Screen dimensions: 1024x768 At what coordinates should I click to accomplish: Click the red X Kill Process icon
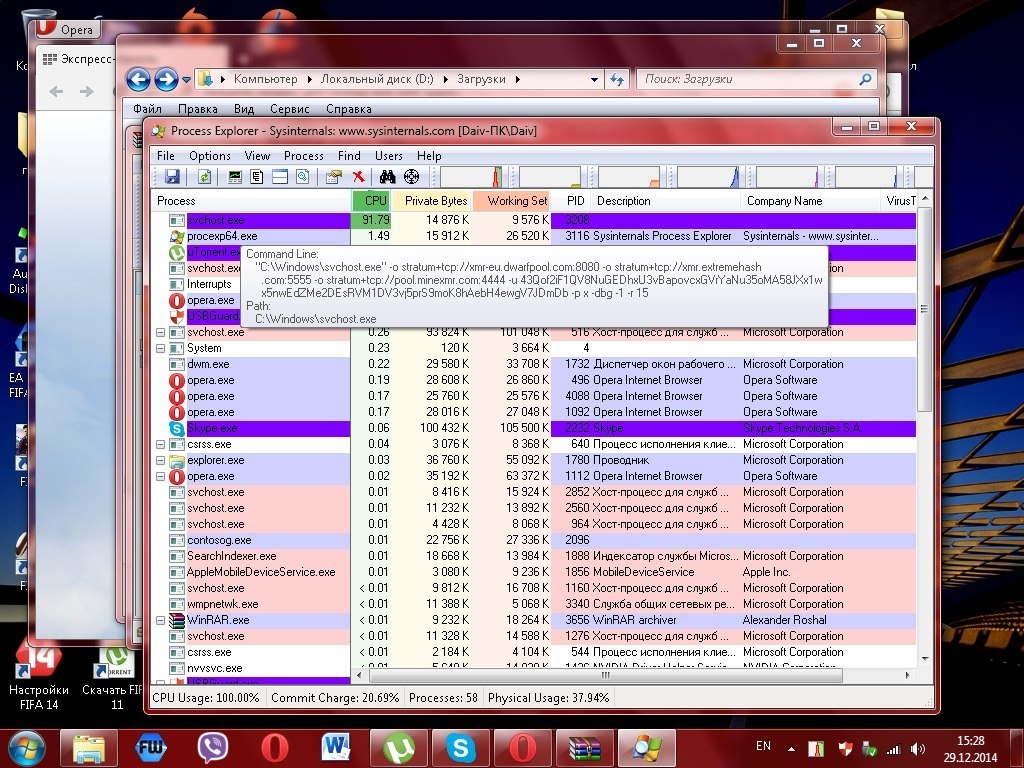click(358, 176)
